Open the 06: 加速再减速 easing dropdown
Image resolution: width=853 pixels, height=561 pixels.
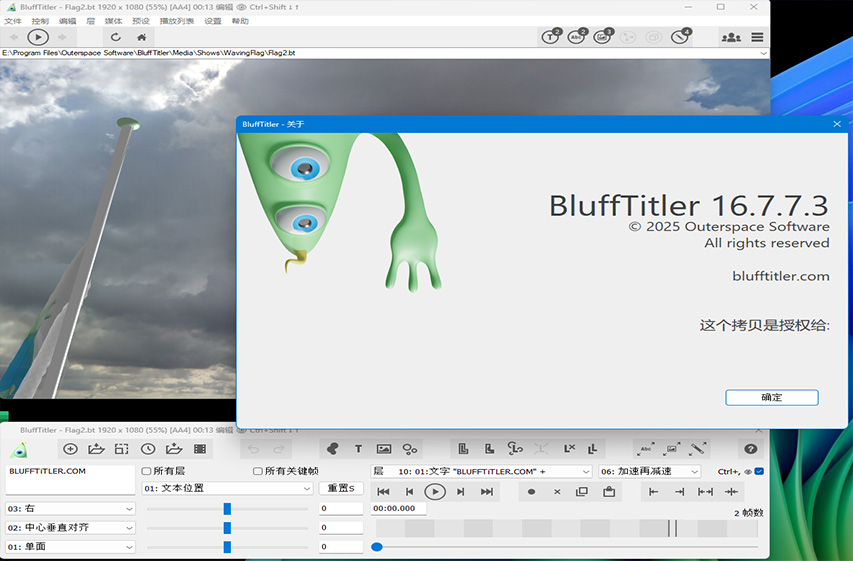coord(649,471)
